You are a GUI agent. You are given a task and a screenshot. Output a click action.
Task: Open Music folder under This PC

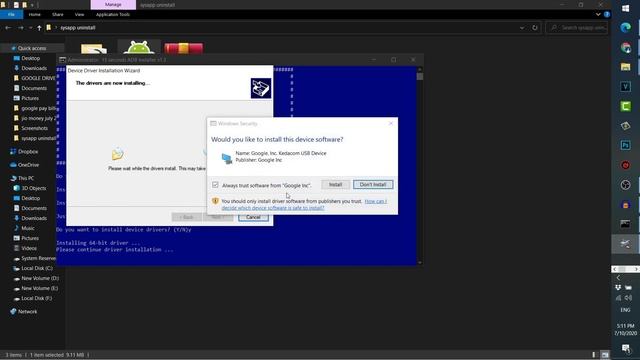click(28, 228)
